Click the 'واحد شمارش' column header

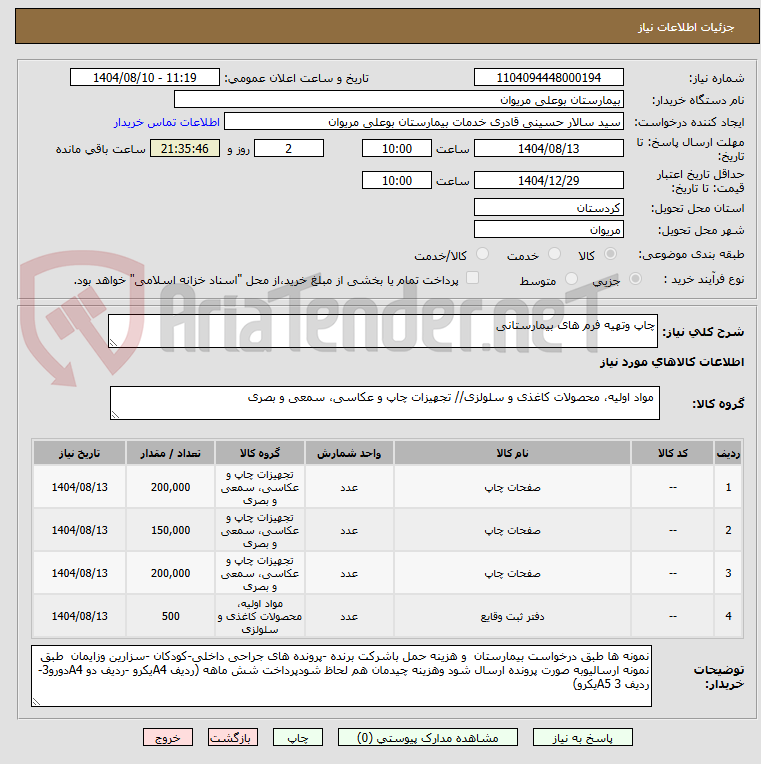(x=349, y=453)
